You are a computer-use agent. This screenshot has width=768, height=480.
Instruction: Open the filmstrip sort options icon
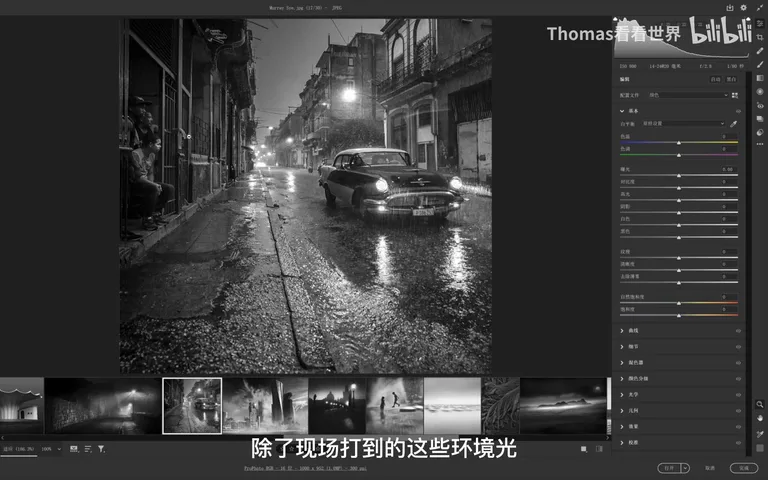pos(88,449)
